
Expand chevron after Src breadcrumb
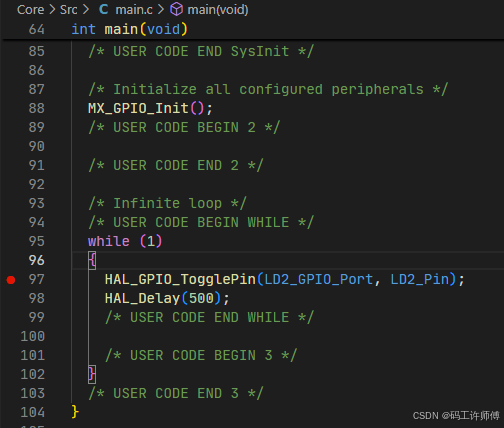(86, 10)
